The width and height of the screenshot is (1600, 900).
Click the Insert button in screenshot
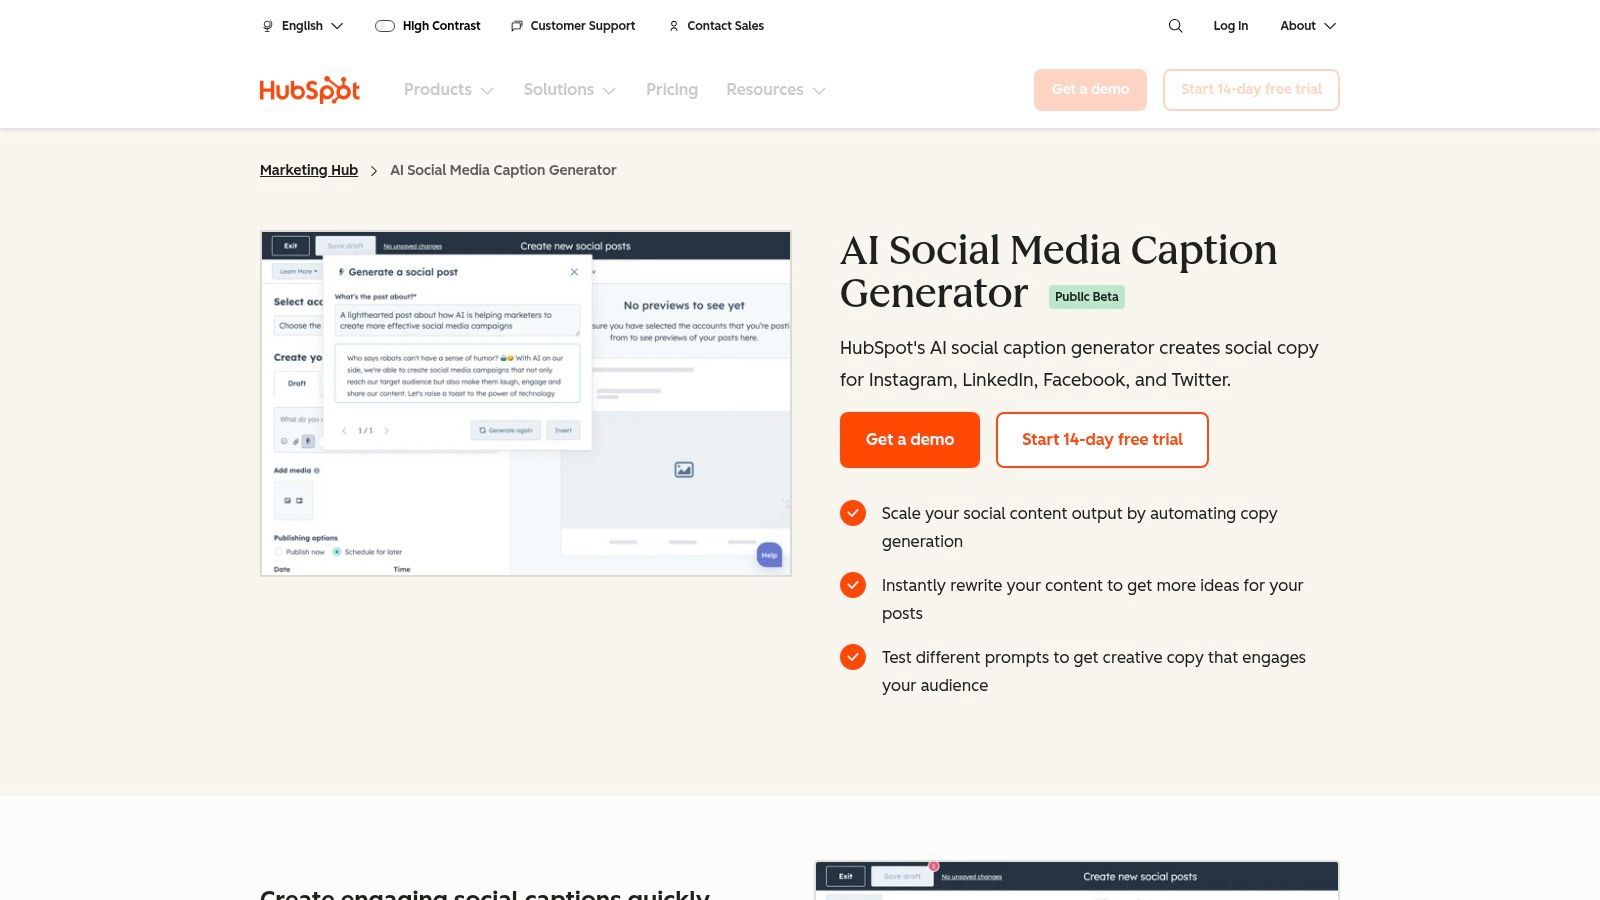click(564, 430)
